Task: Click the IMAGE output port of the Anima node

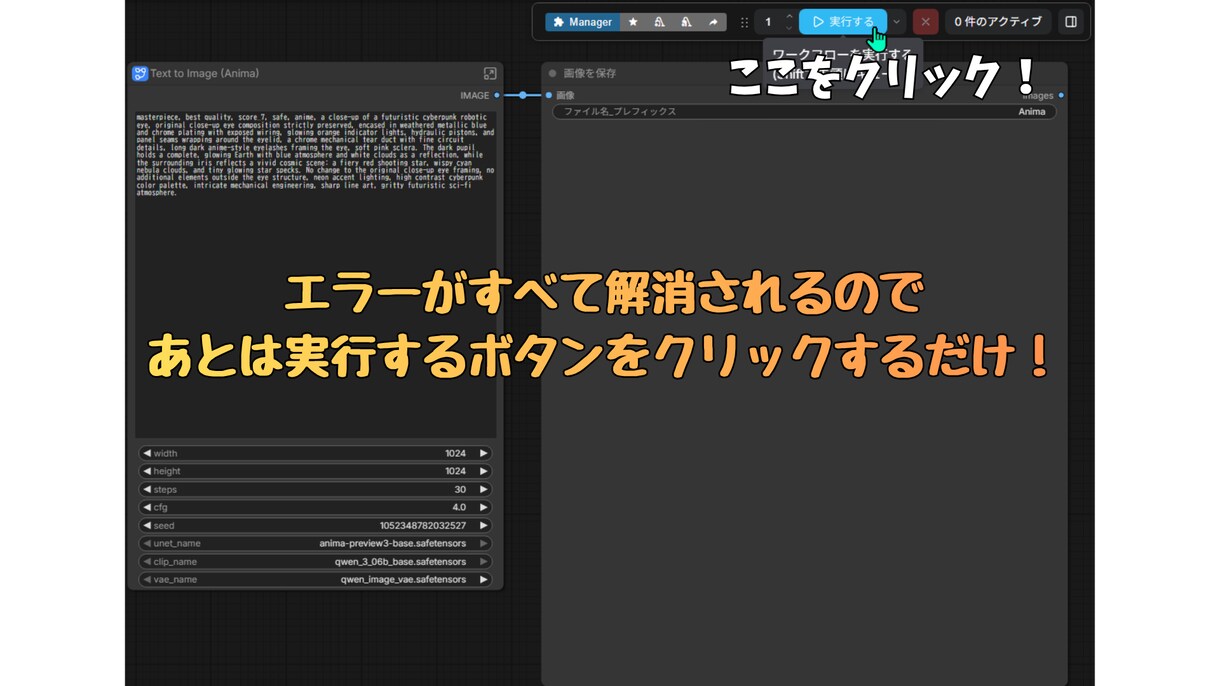Action: pos(497,96)
